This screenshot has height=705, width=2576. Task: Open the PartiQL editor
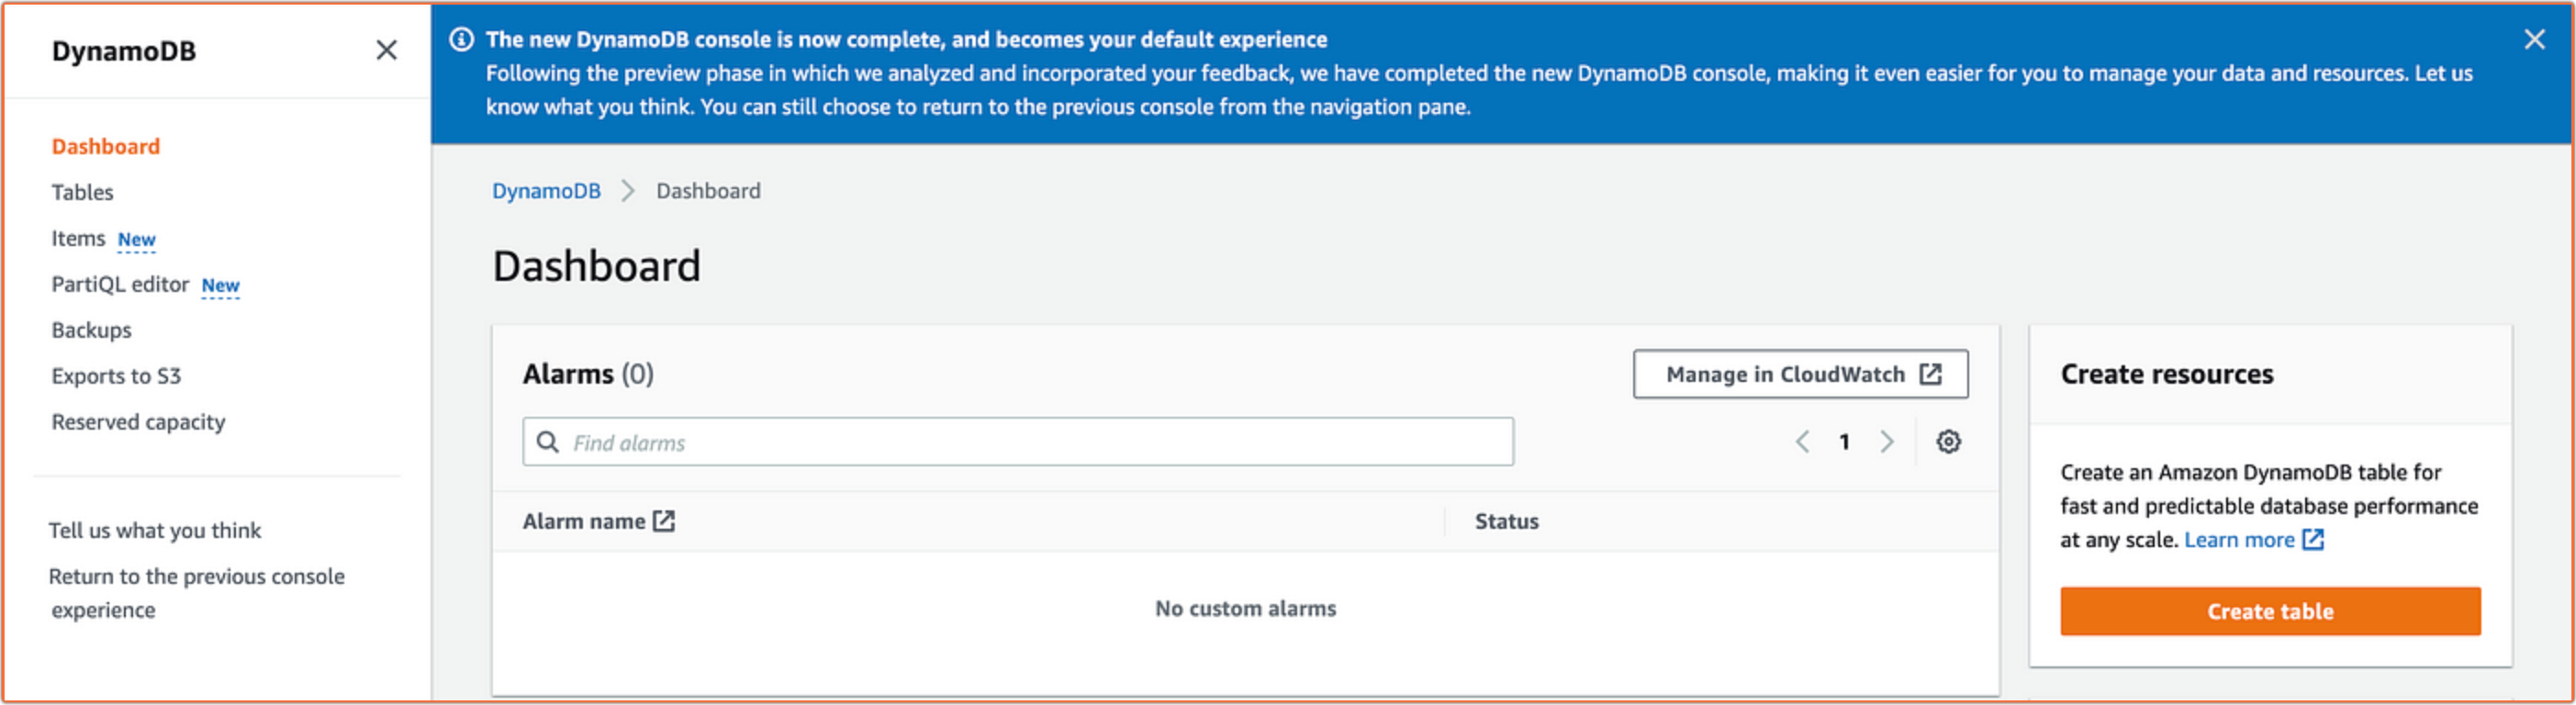pos(120,284)
